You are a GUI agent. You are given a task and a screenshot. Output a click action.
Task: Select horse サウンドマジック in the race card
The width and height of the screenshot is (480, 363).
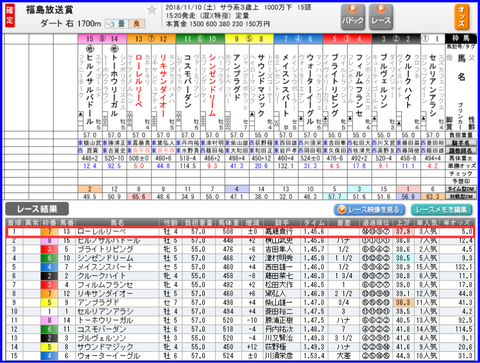coord(261,85)
